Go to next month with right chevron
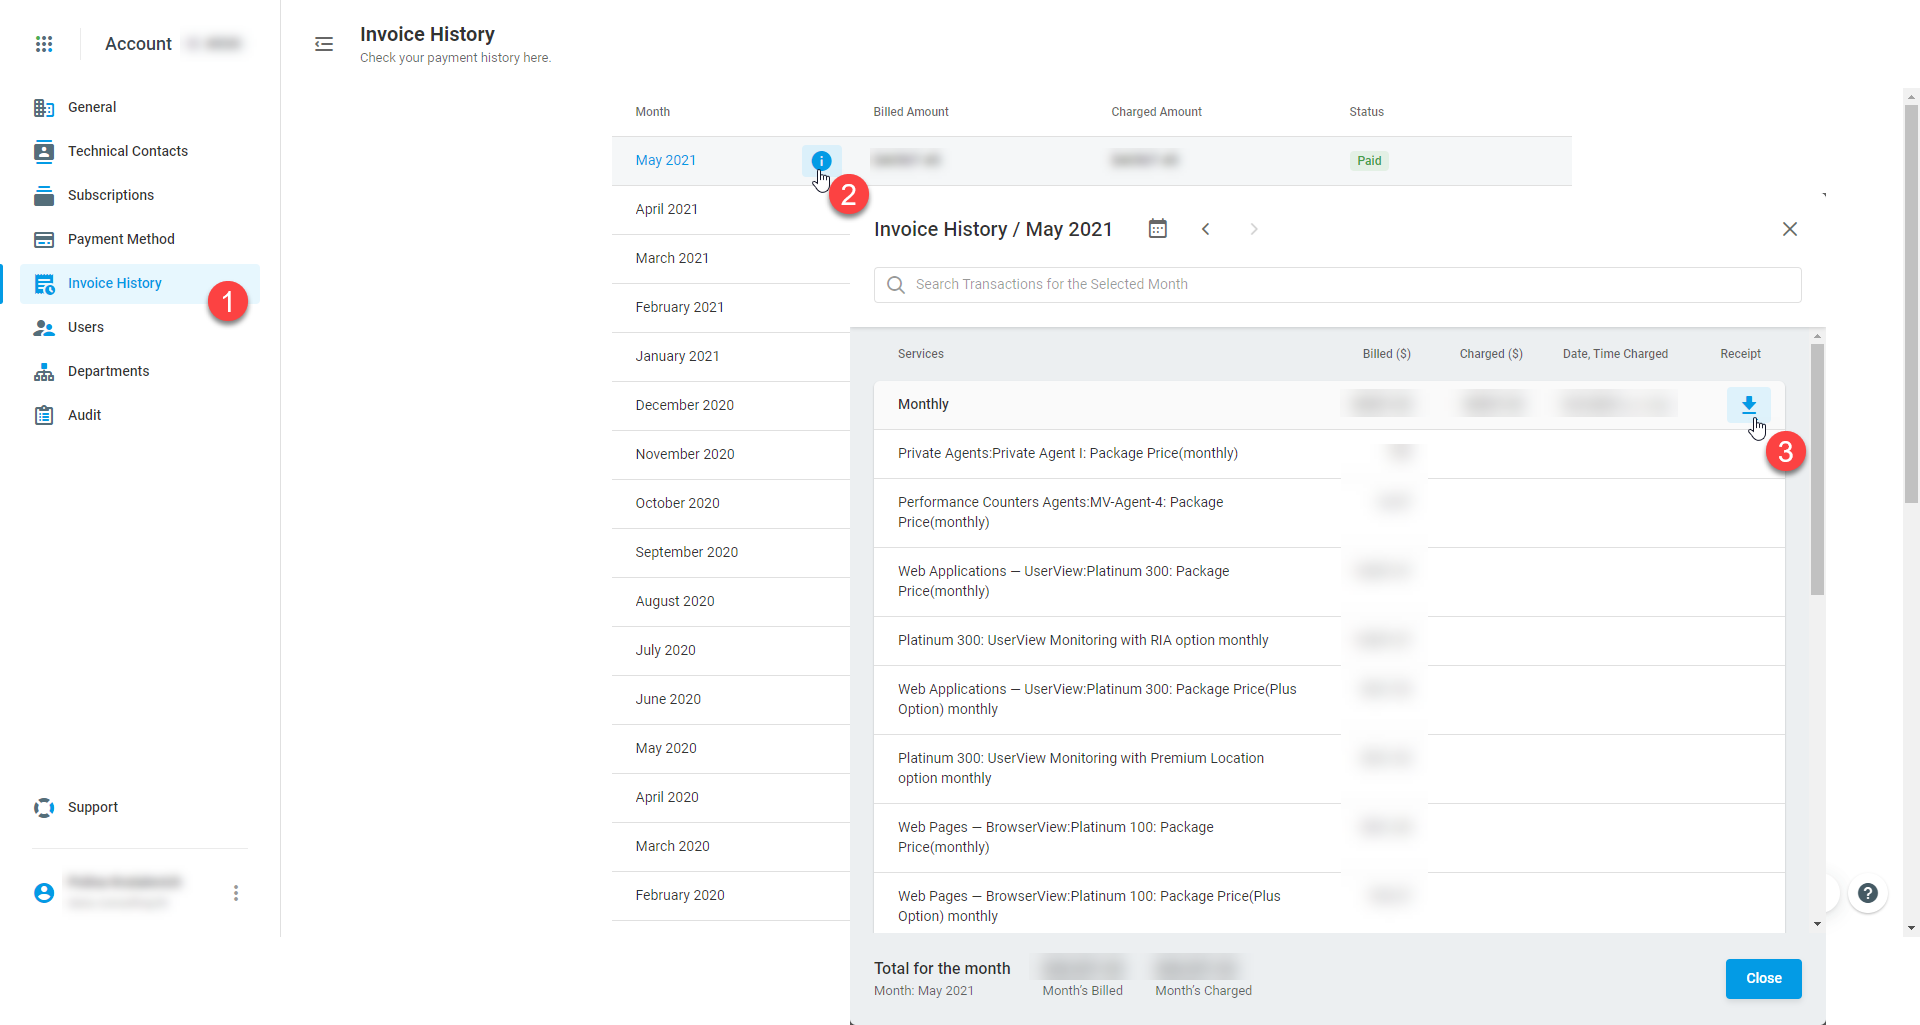1920x1025 pixels. coord(1253,229)
